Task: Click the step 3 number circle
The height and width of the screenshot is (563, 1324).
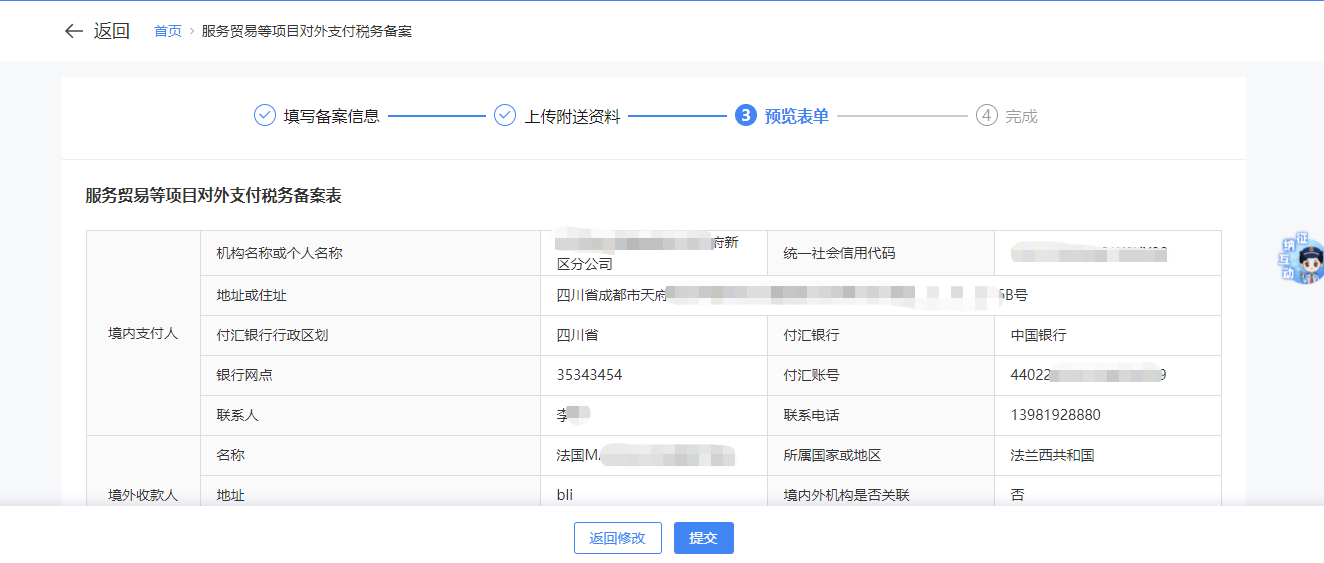Action: point(745,116)
